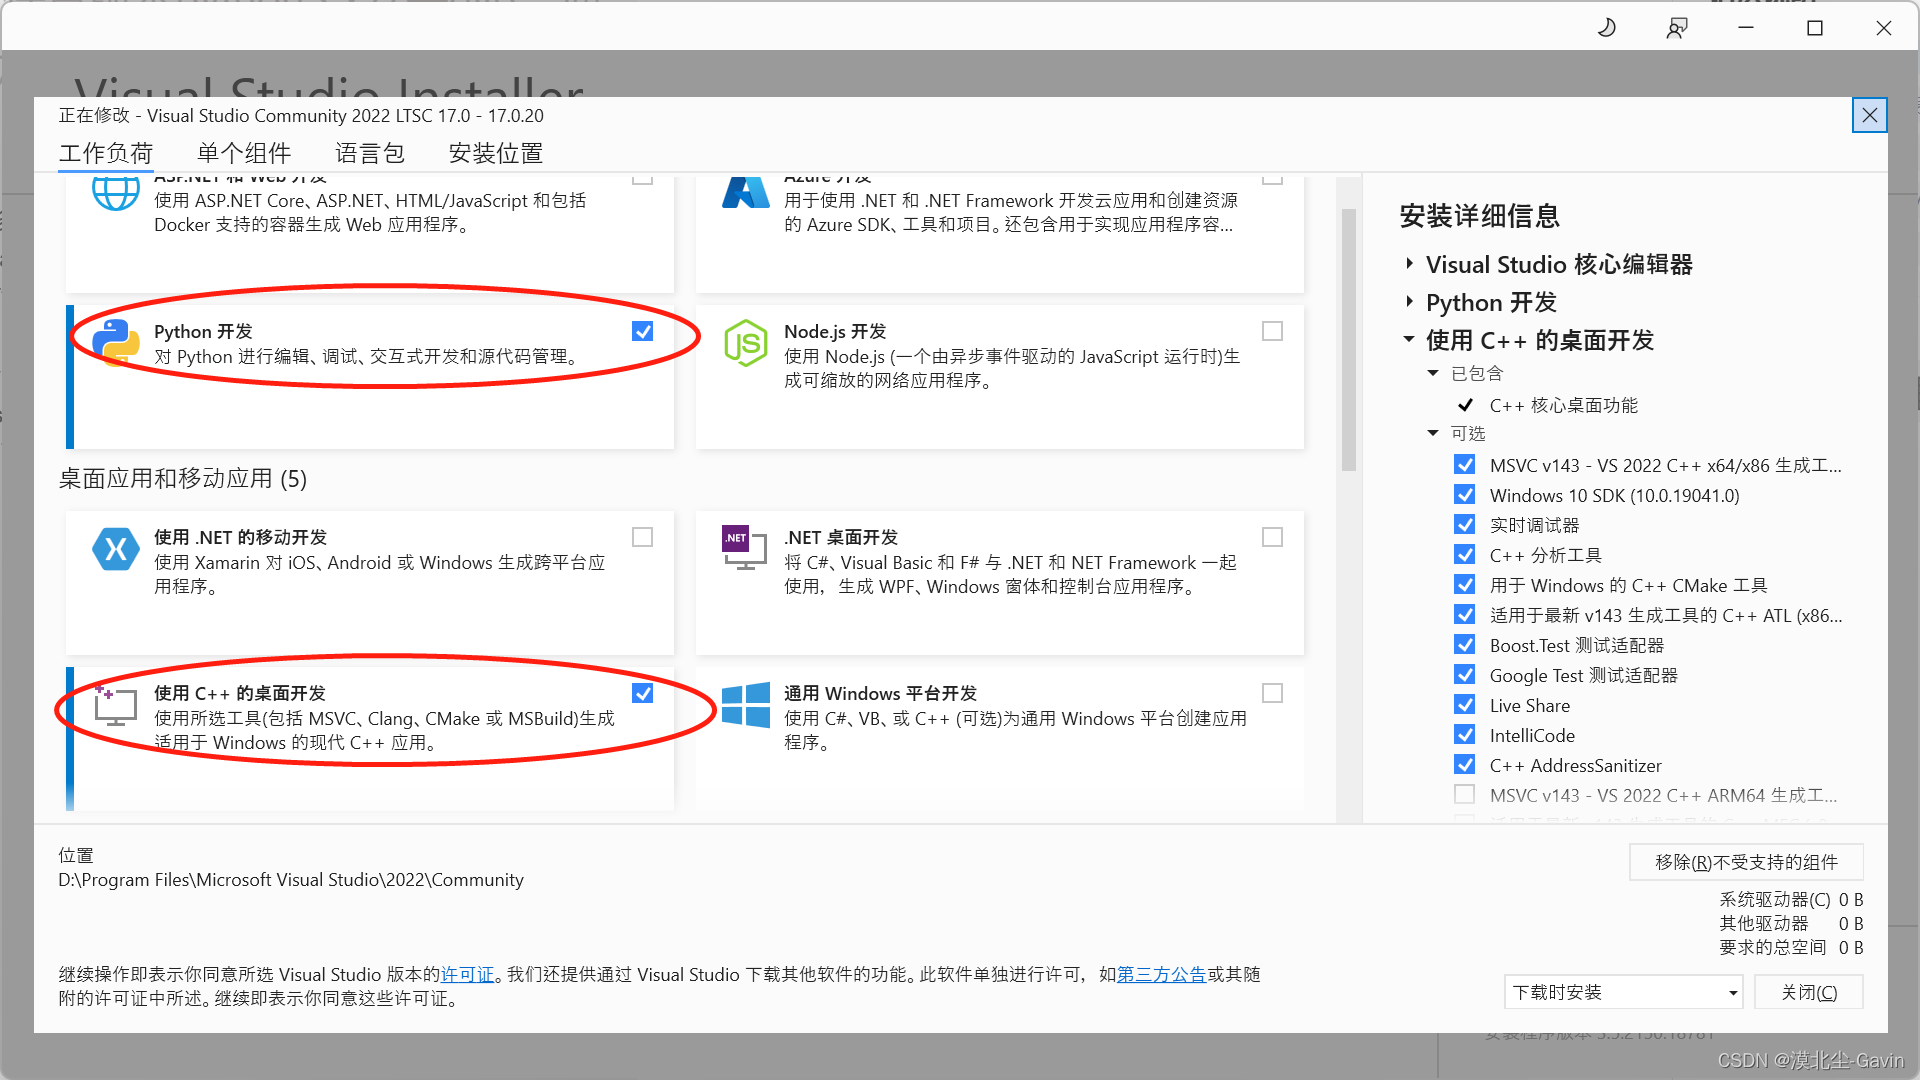1920x1080 pixels.
Task: Maximize the Visual Studio Installer window
Action: [x=1815, y=28]
